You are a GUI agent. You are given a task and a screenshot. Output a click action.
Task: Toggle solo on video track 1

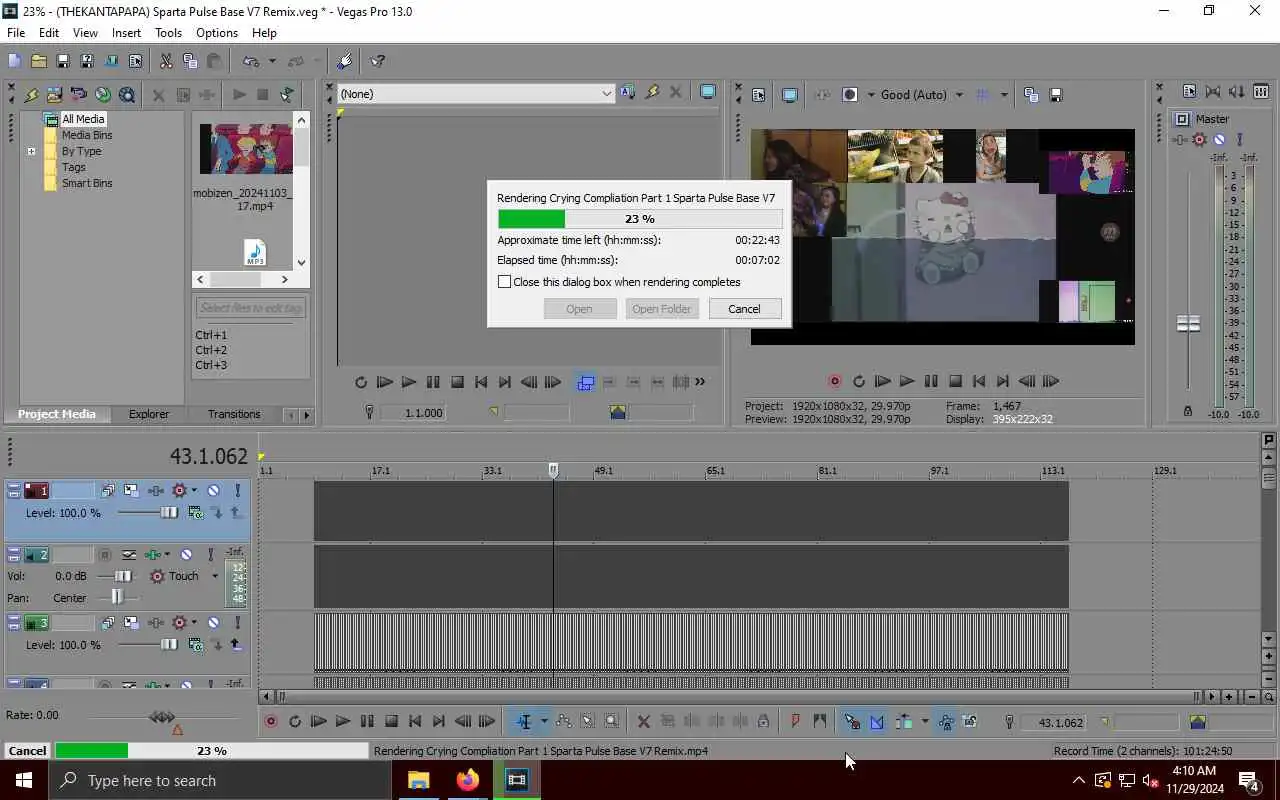pyautogui.click(x=238, y=490)
